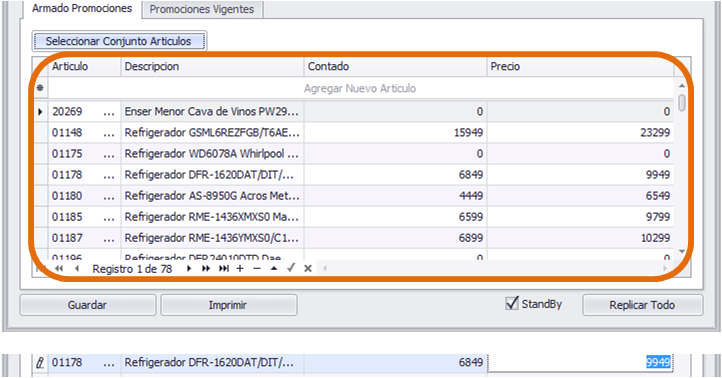Add new record with plus icon
This screenshot has width=722, height=378.
(240, 268)
